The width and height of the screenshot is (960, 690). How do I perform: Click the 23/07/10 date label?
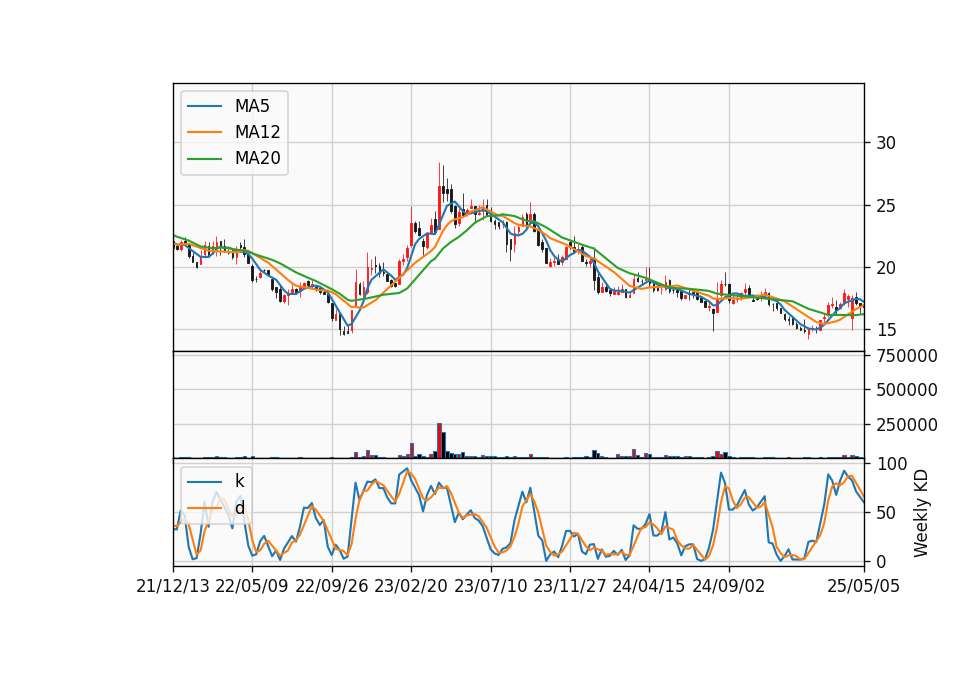(x=490, y=587)
